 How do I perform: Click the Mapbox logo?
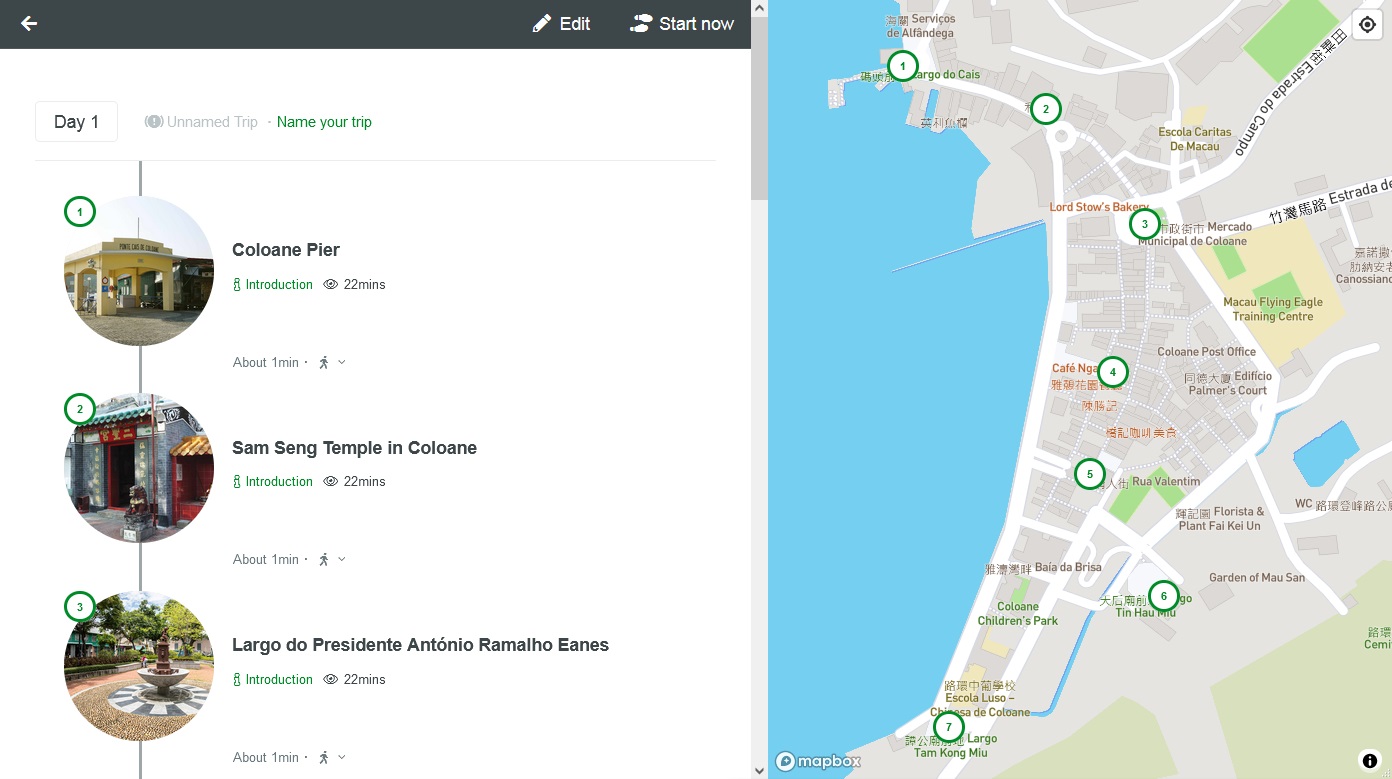tap(818, 761)
